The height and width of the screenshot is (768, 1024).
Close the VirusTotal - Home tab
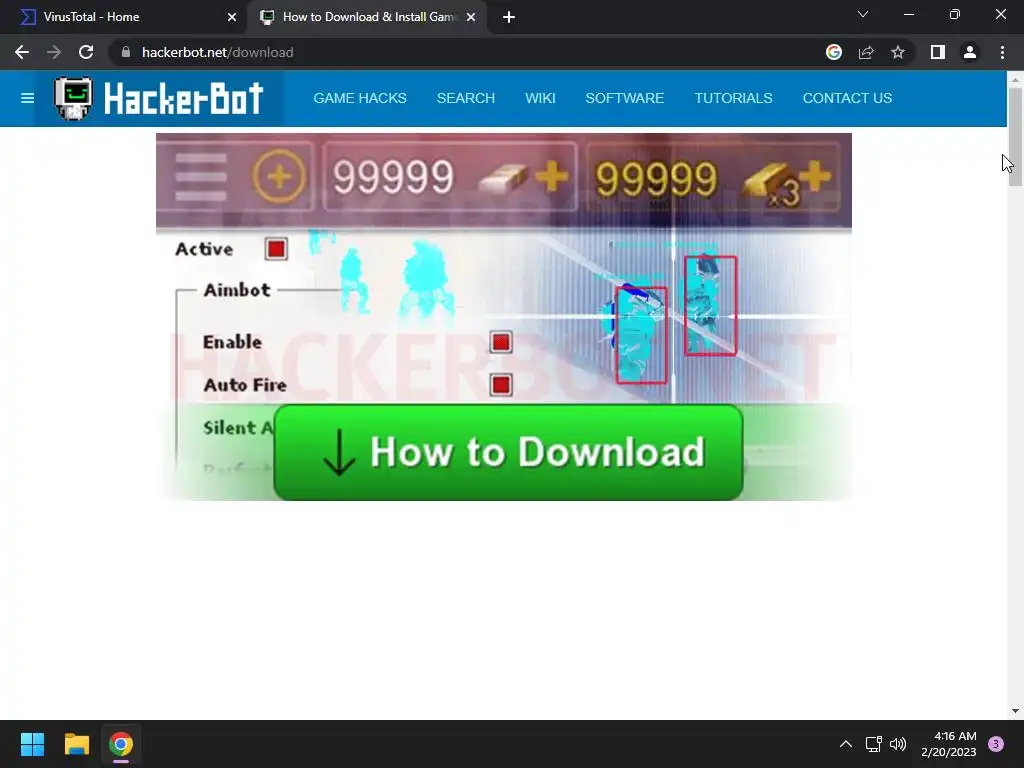pos(232,17)
